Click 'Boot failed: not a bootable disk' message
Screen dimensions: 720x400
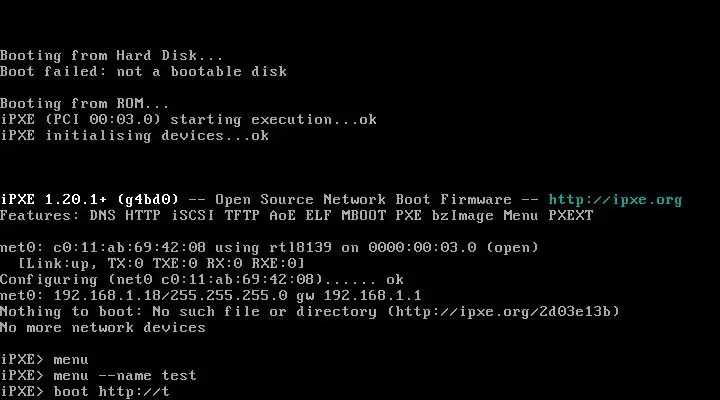143,71
